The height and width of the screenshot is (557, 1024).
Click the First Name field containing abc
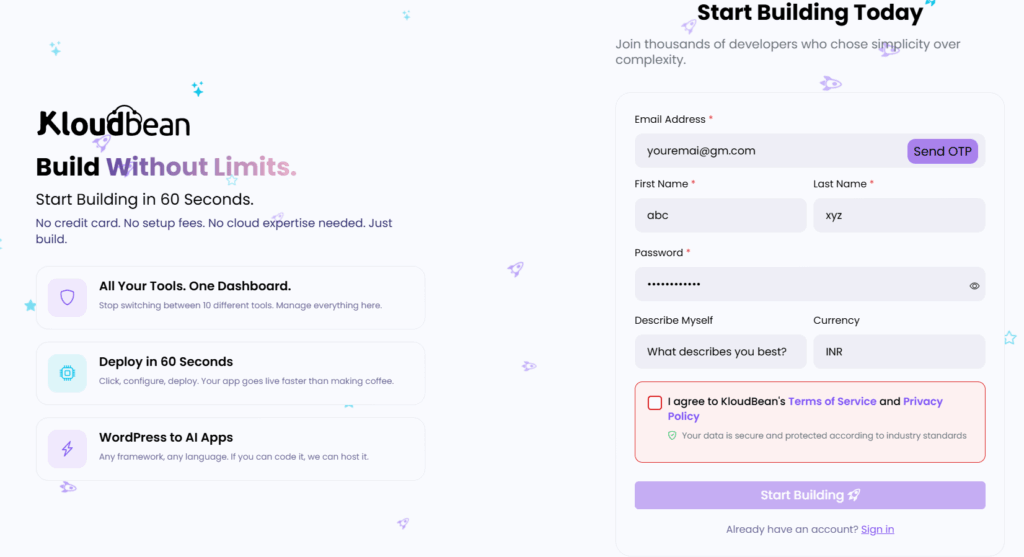coord(720,215)
